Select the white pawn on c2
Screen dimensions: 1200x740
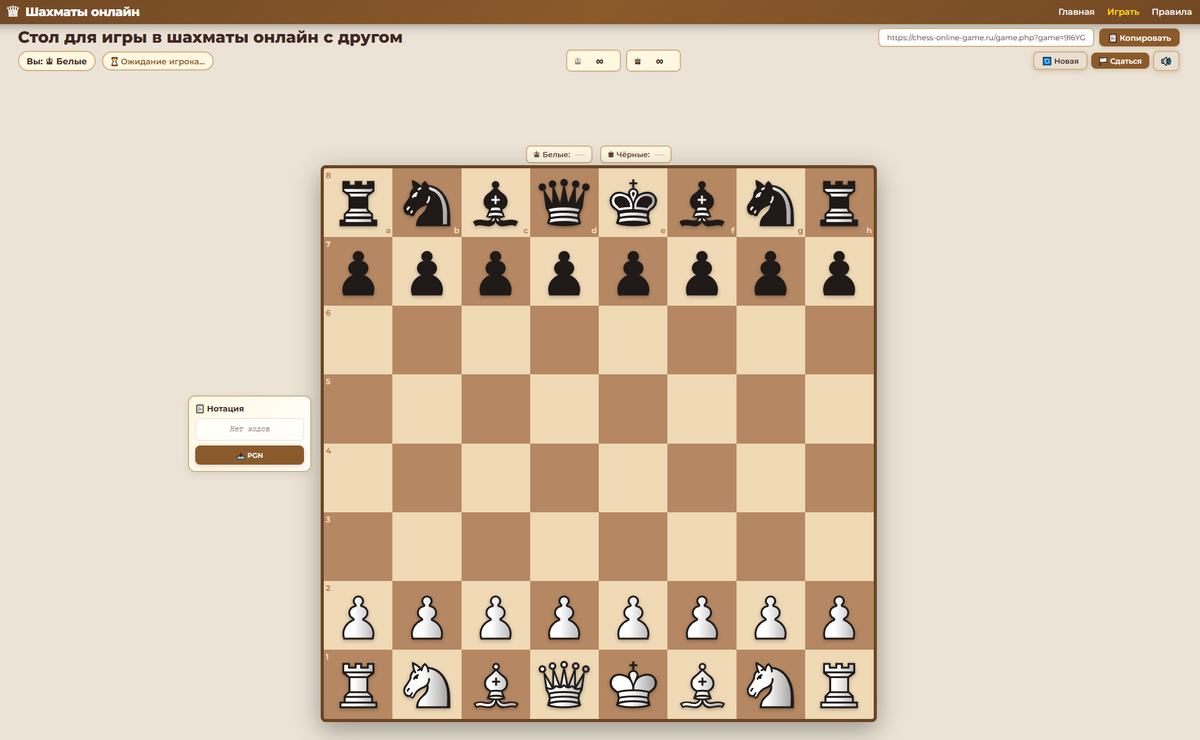click(496, 616)
